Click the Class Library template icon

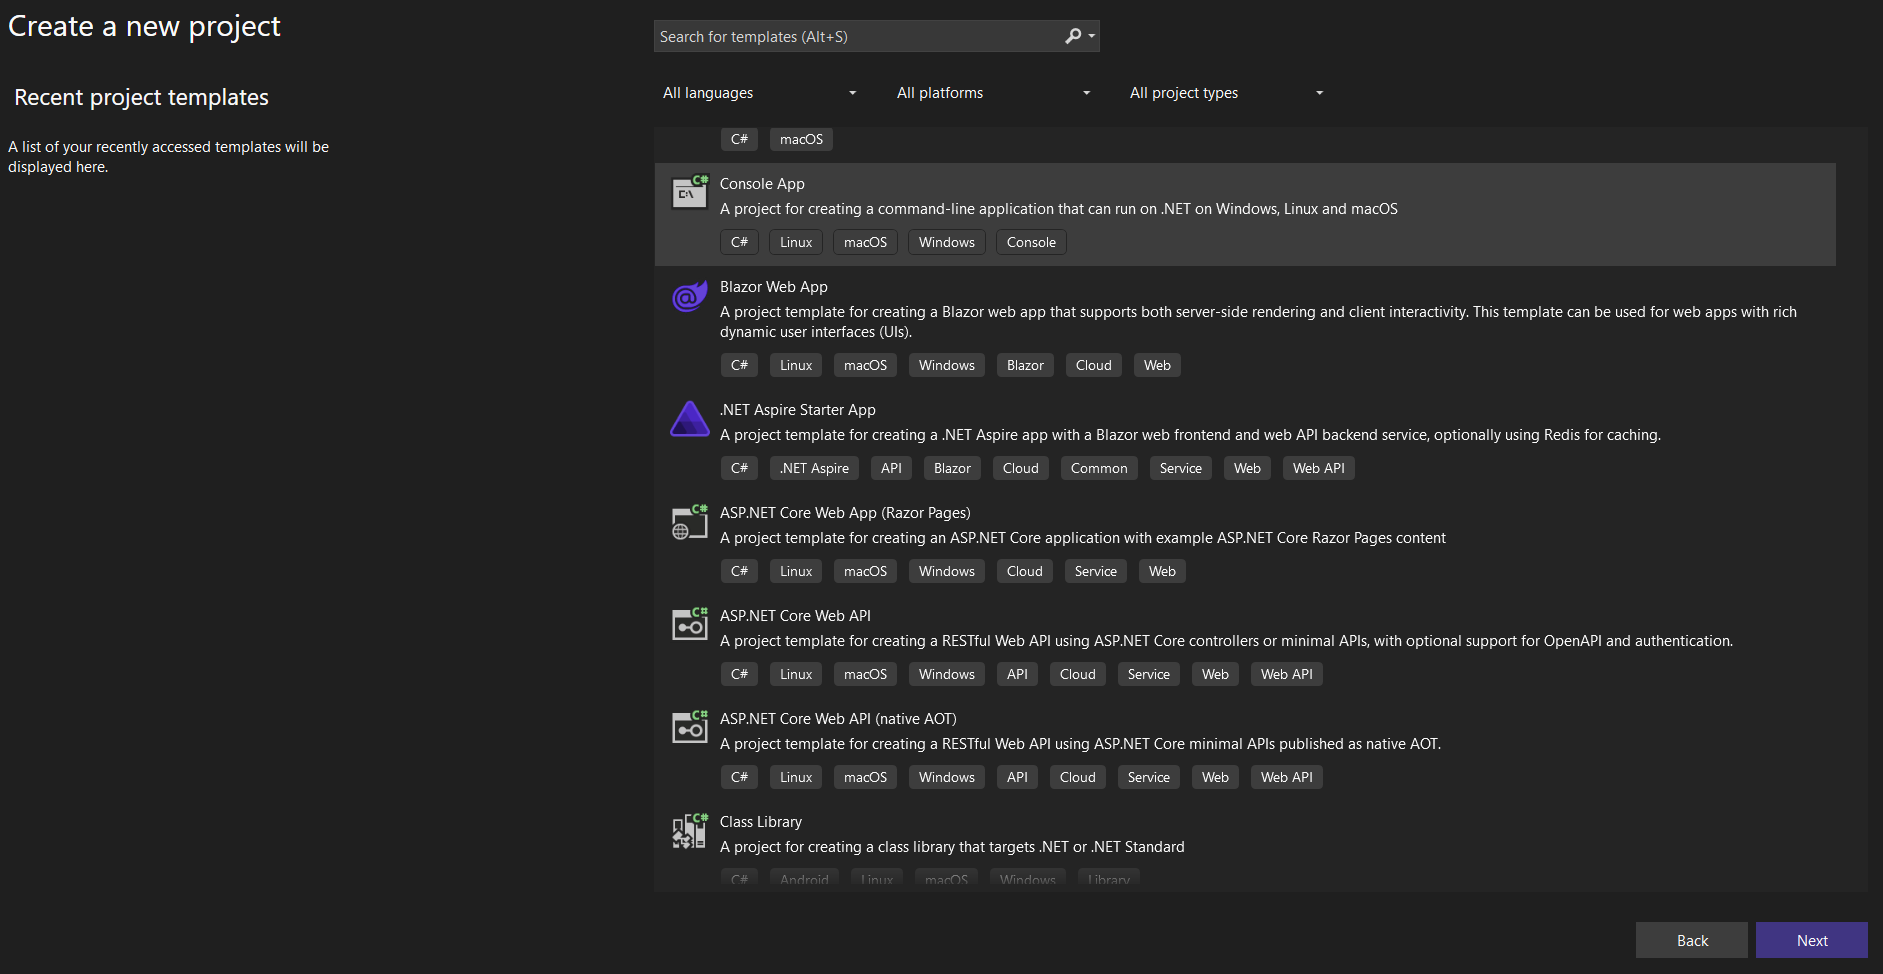[x=690, y=831]
